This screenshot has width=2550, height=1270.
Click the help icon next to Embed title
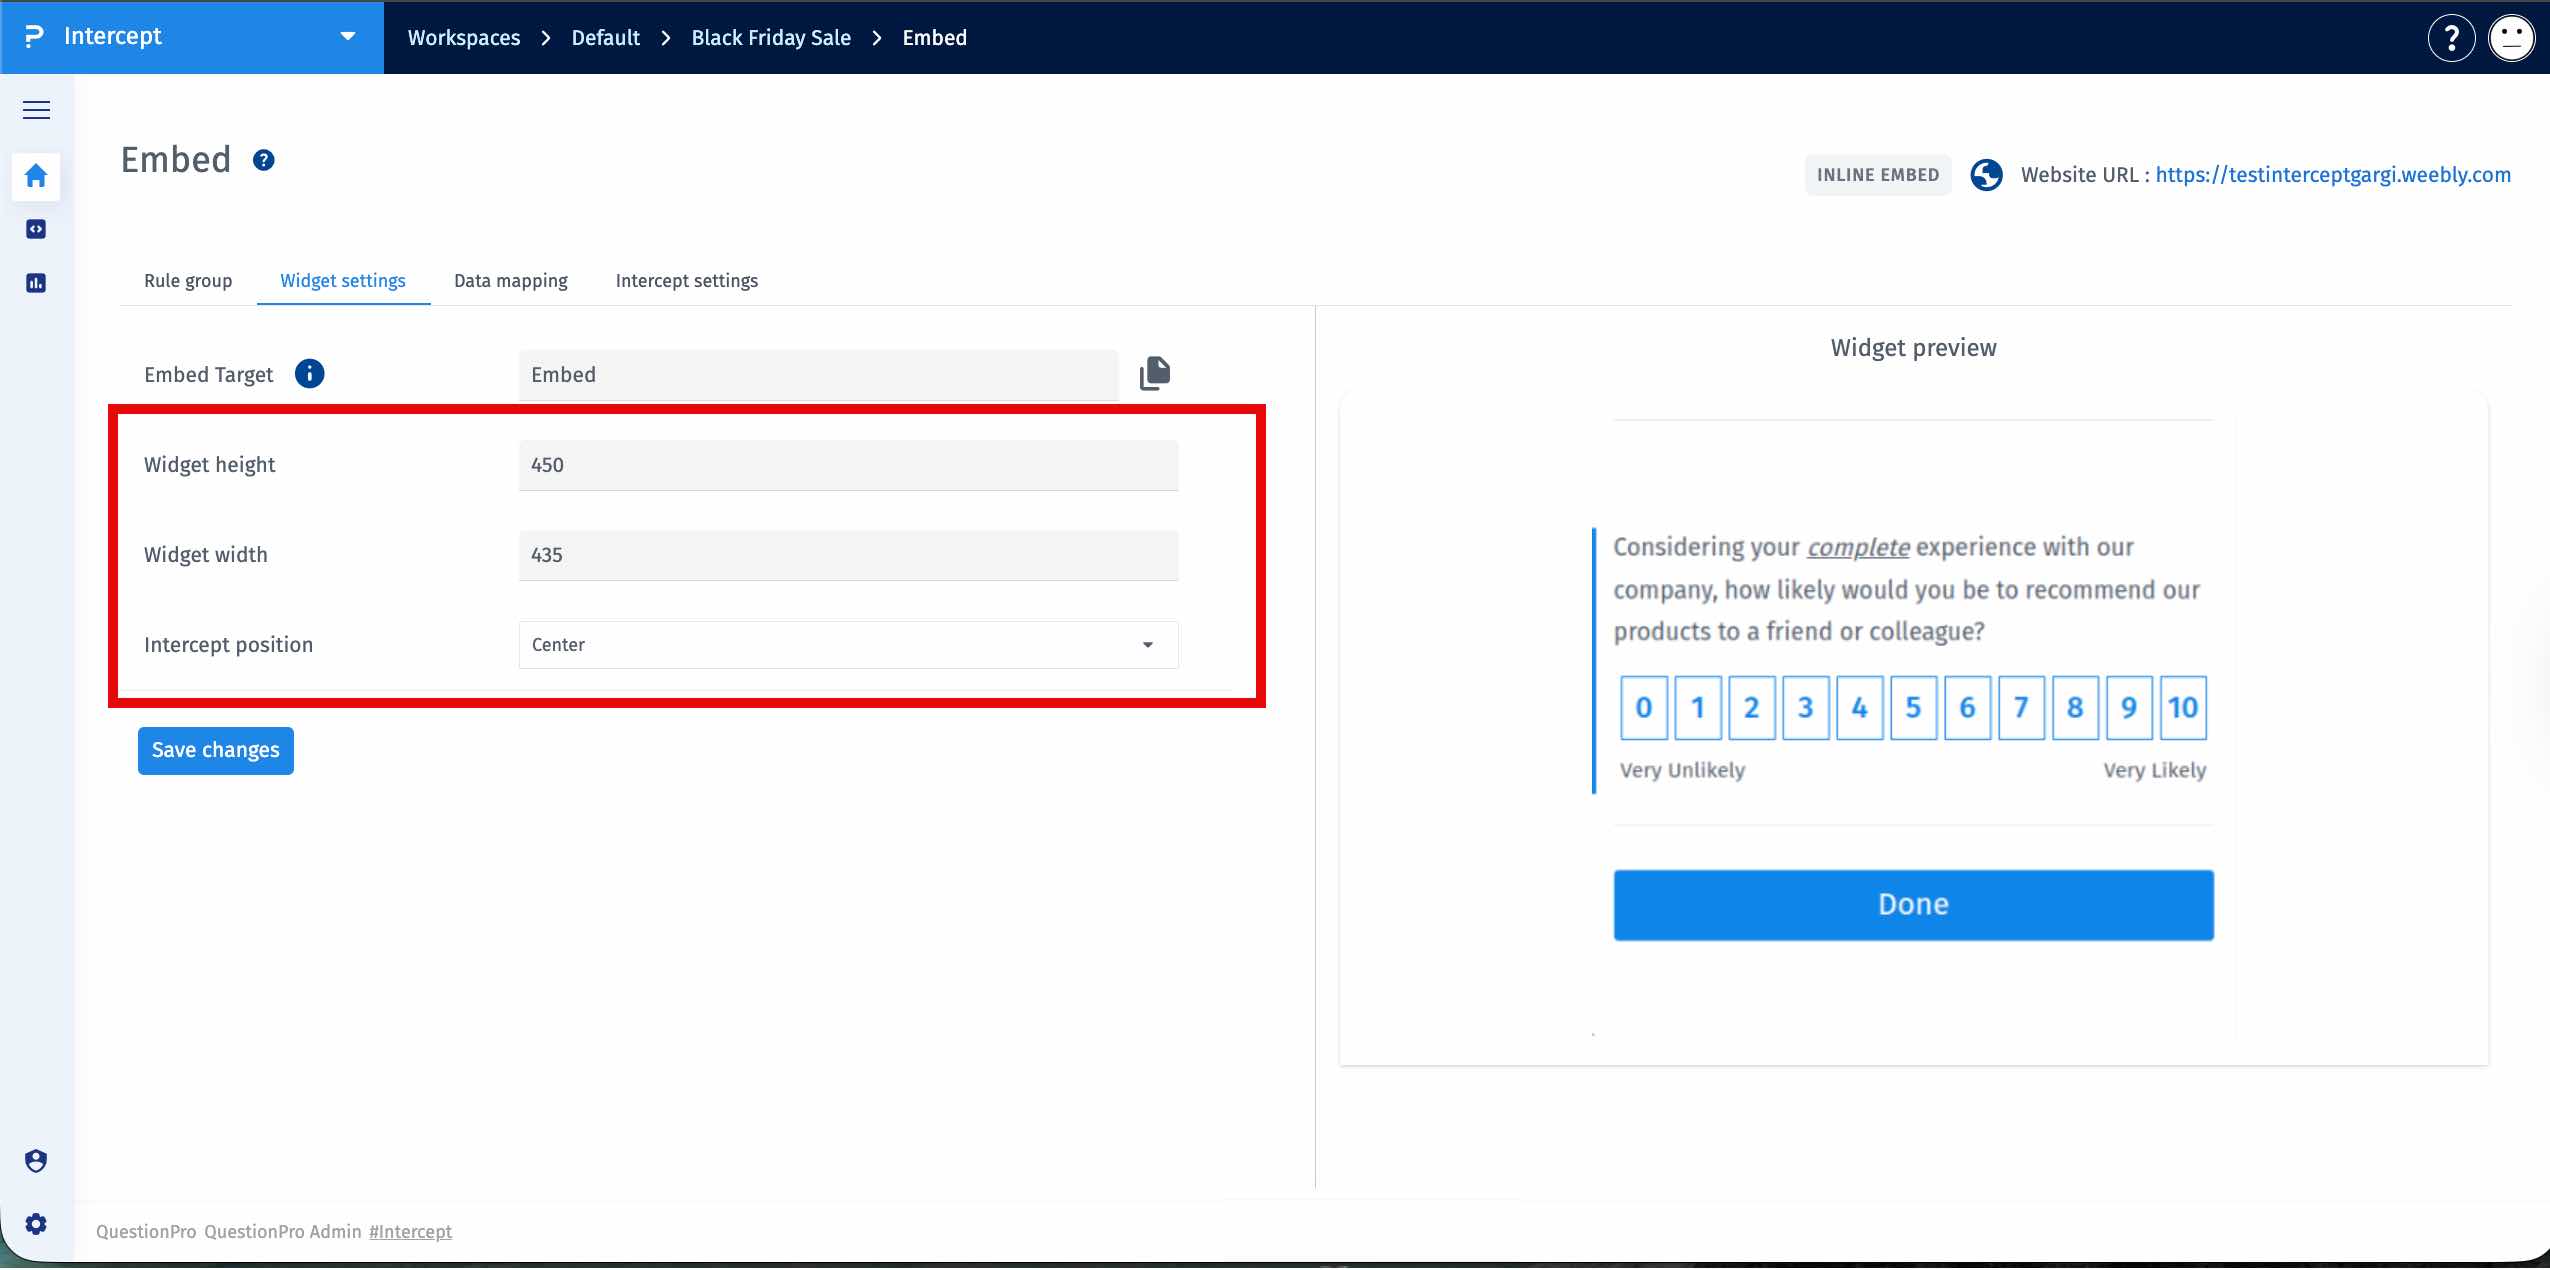click(x=264, y=160)
